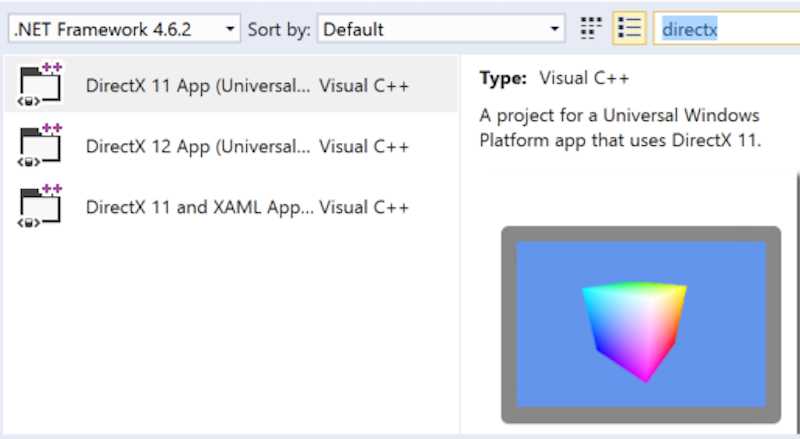Click Visual C++ label in XAML App row

pos(364,207)
